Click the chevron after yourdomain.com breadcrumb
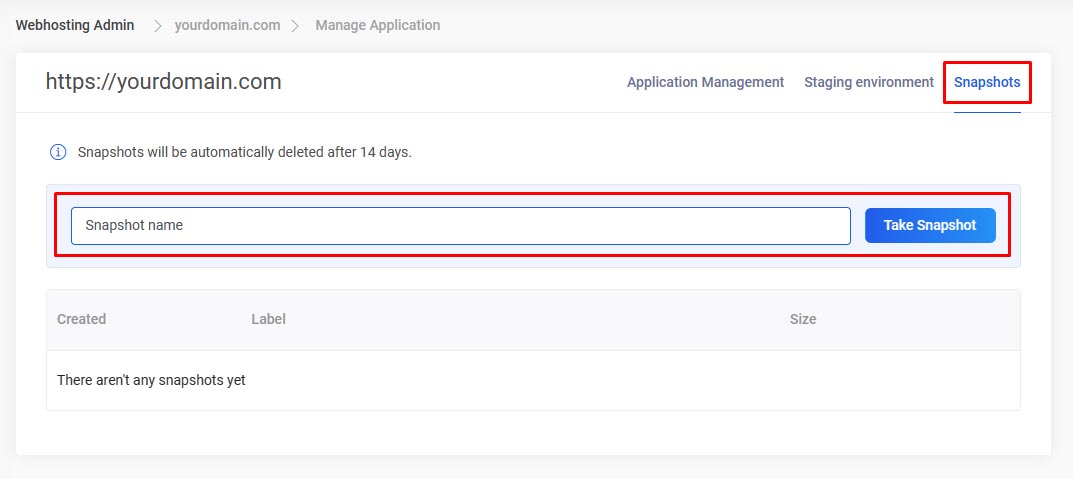1073x479 pixels. pyautogui.click(x=296, y=26)
